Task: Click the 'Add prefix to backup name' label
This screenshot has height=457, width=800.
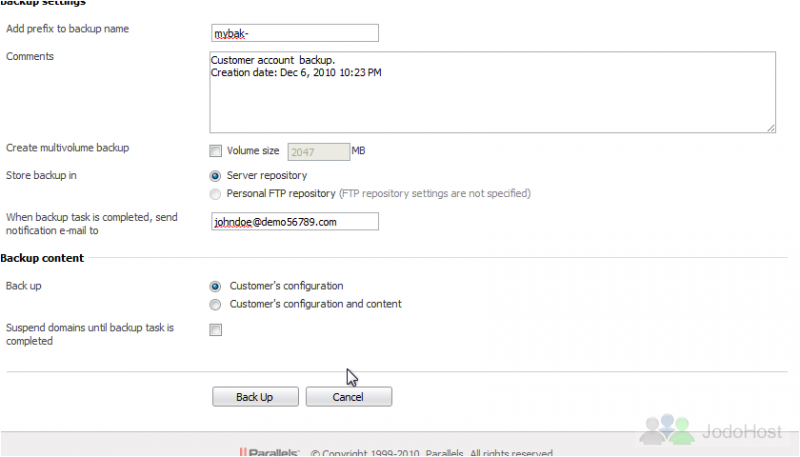Action: [67, 29]
